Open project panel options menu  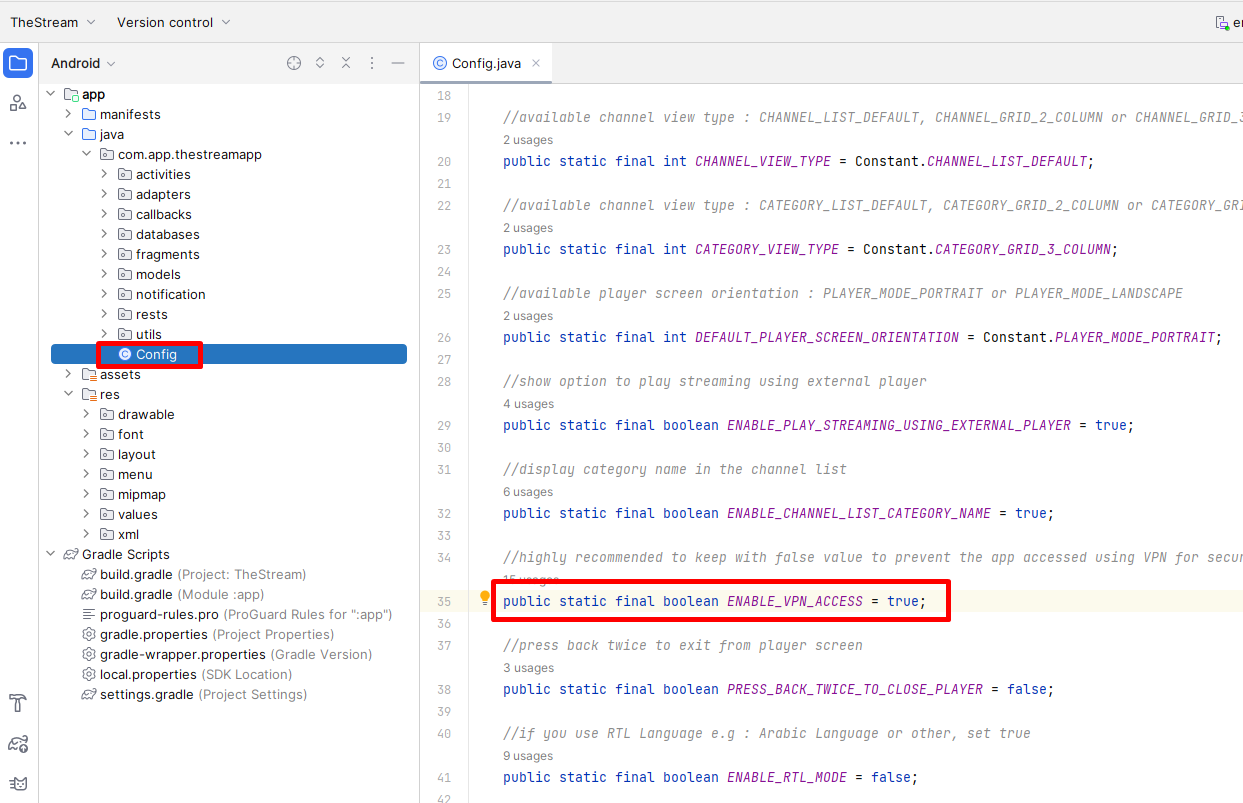coord(372,63)
